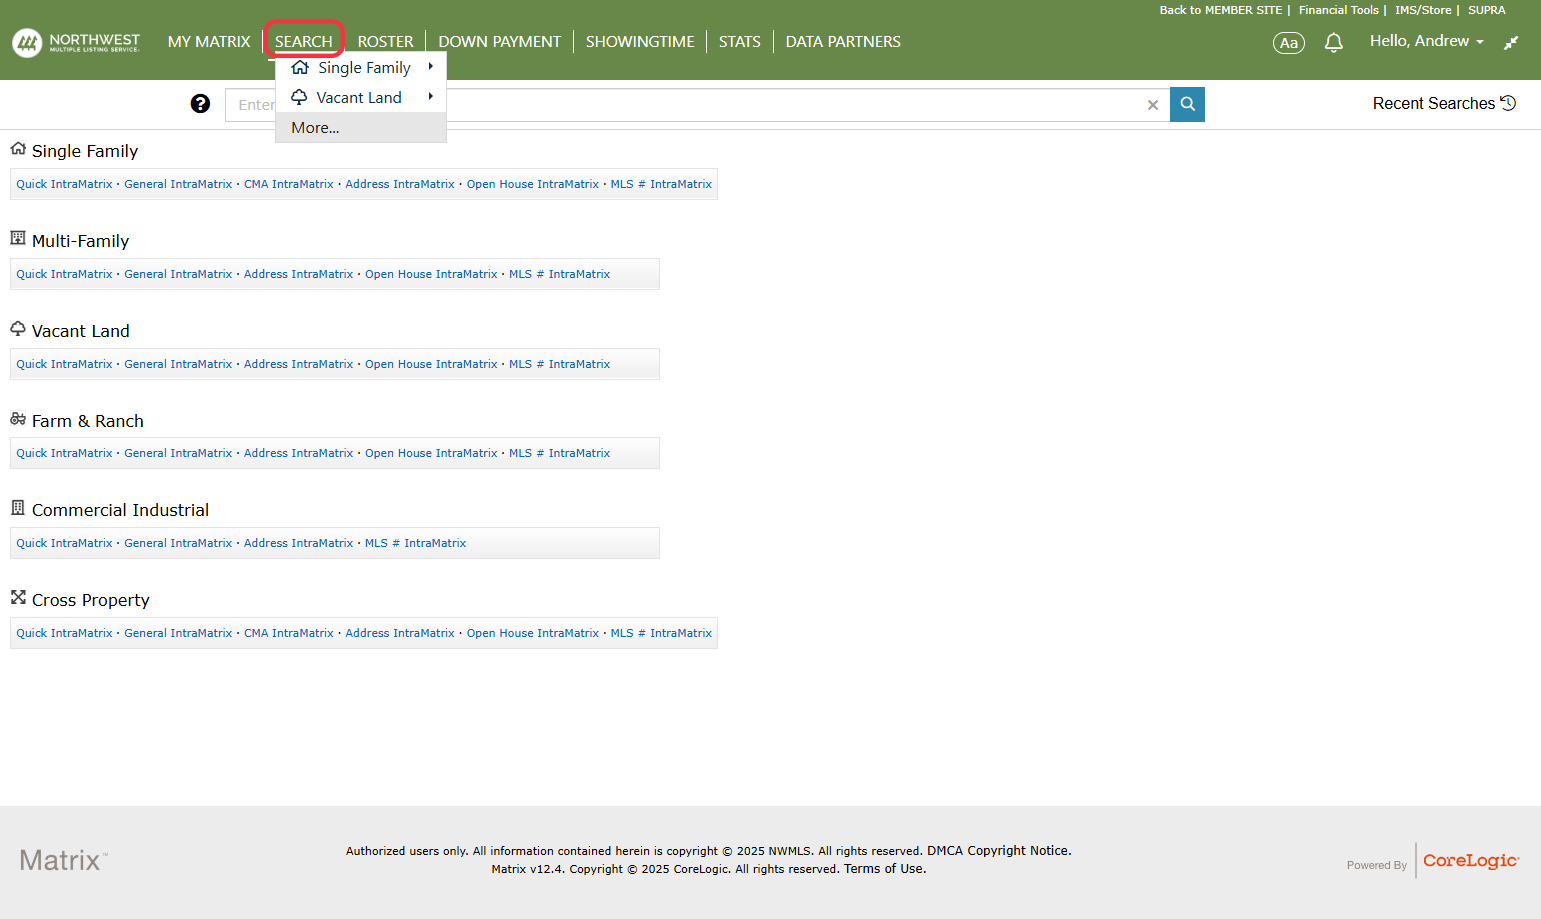Click the Northwest MLS logo

pyautogui.click(x=76, y=42)
